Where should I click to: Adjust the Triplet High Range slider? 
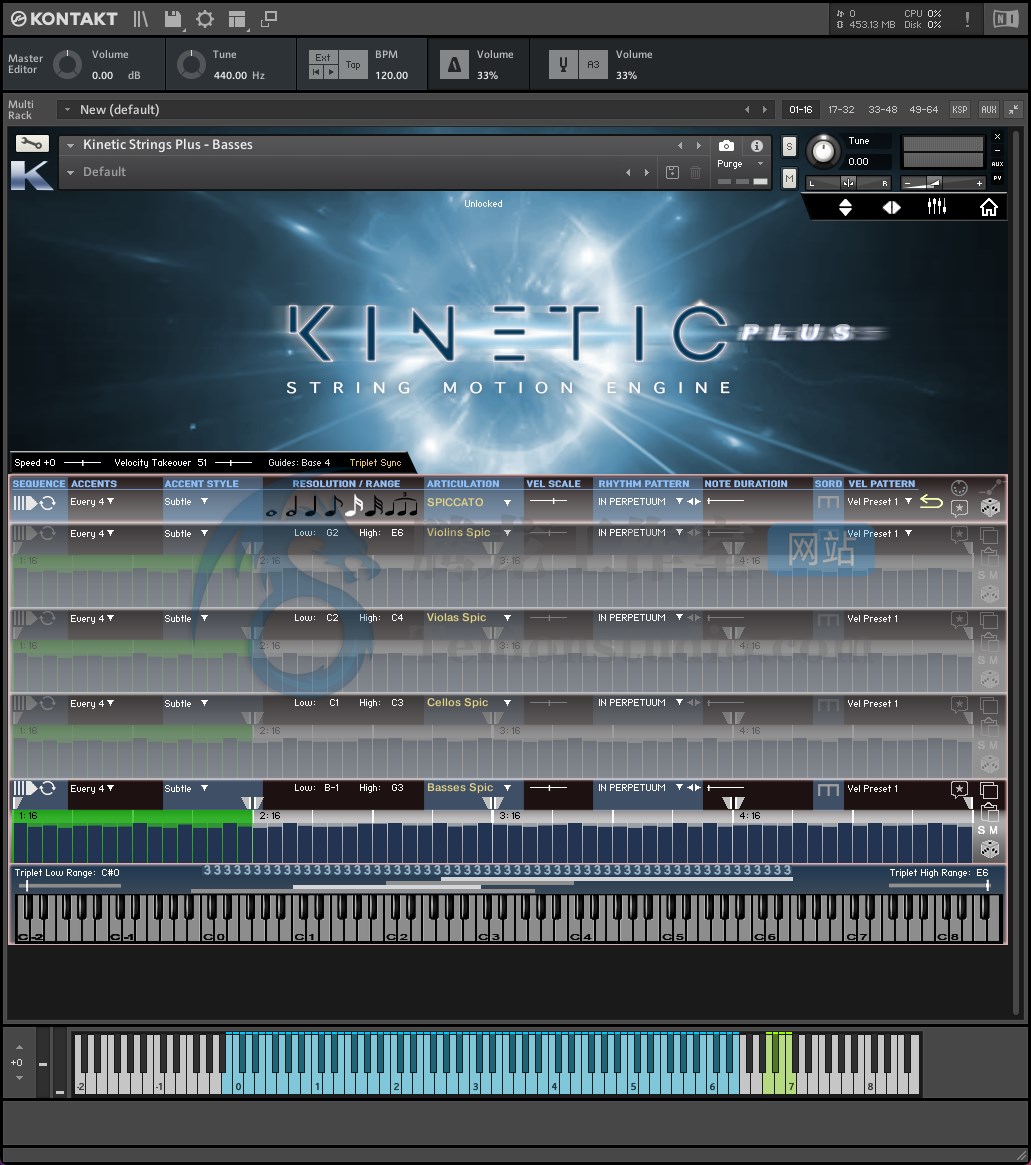[x=939, y=885]
